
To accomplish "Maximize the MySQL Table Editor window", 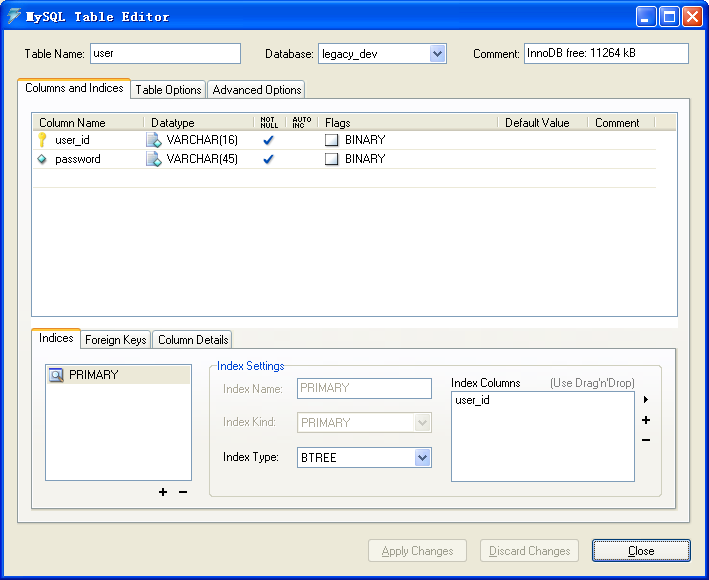I will coord(669,17).
